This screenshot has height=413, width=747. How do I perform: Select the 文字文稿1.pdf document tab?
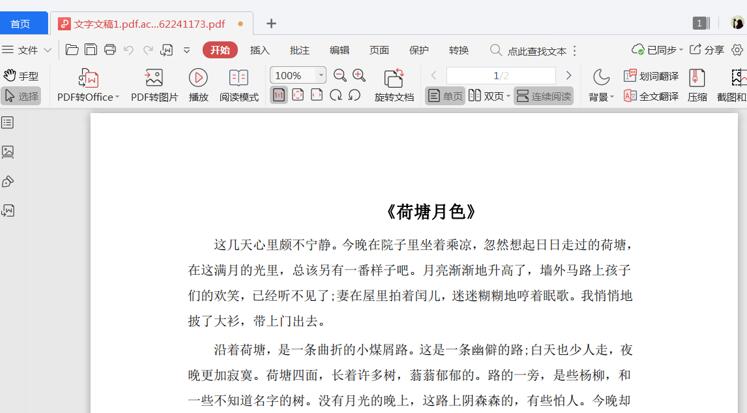point(149,24)
